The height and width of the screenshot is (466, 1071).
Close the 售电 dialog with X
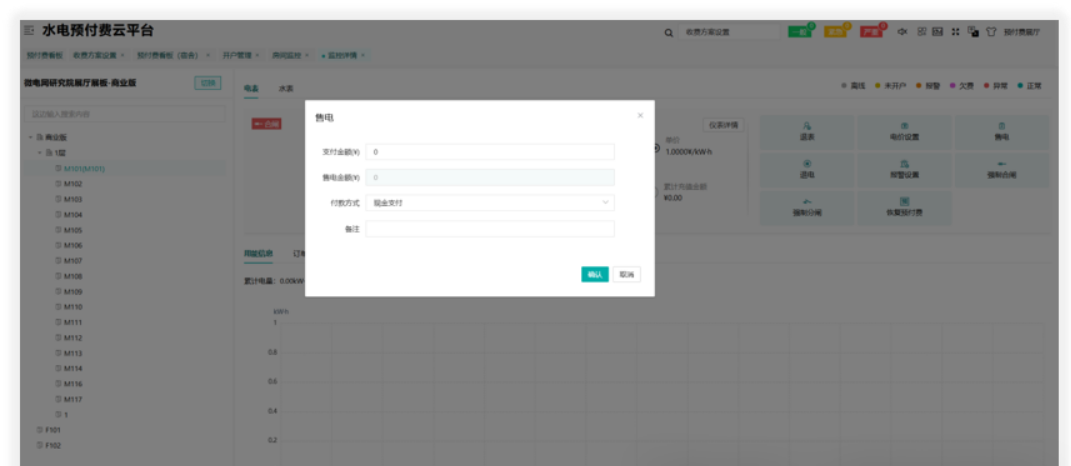point(641,116)
